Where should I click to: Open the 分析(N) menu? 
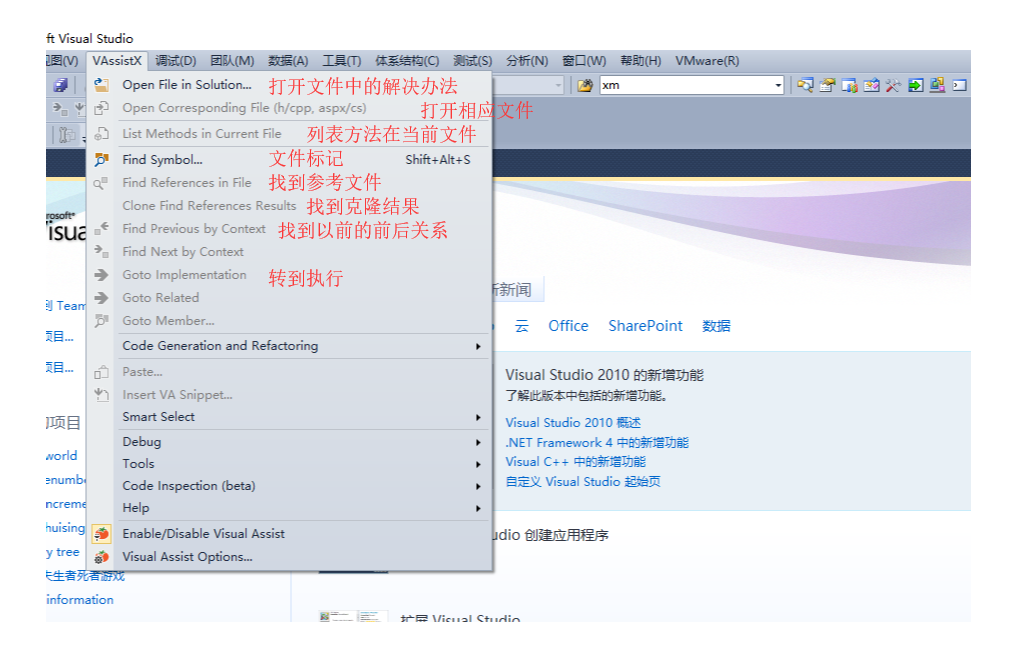(527, 61)
